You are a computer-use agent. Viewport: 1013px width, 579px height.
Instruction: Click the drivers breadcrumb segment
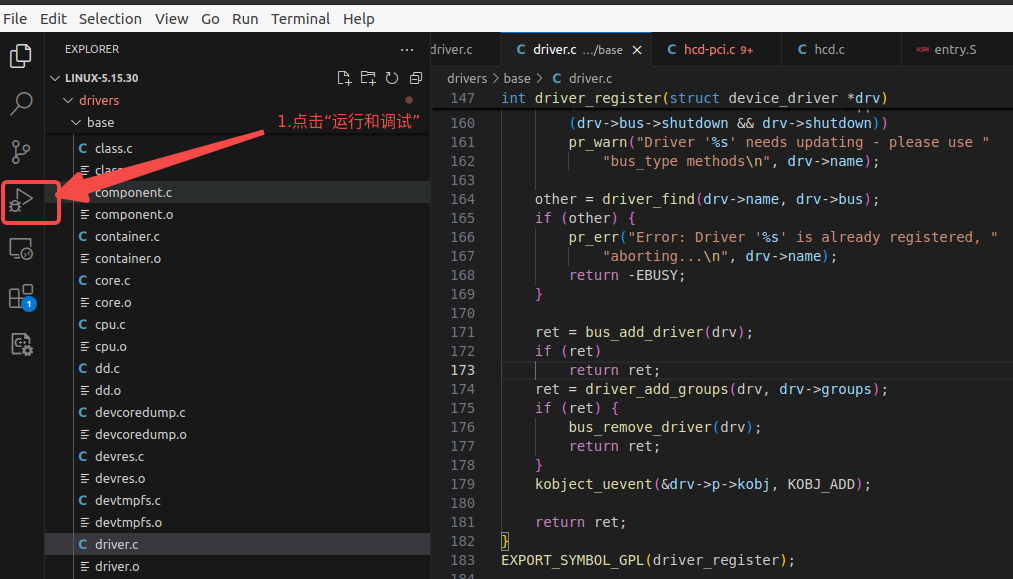466,78
